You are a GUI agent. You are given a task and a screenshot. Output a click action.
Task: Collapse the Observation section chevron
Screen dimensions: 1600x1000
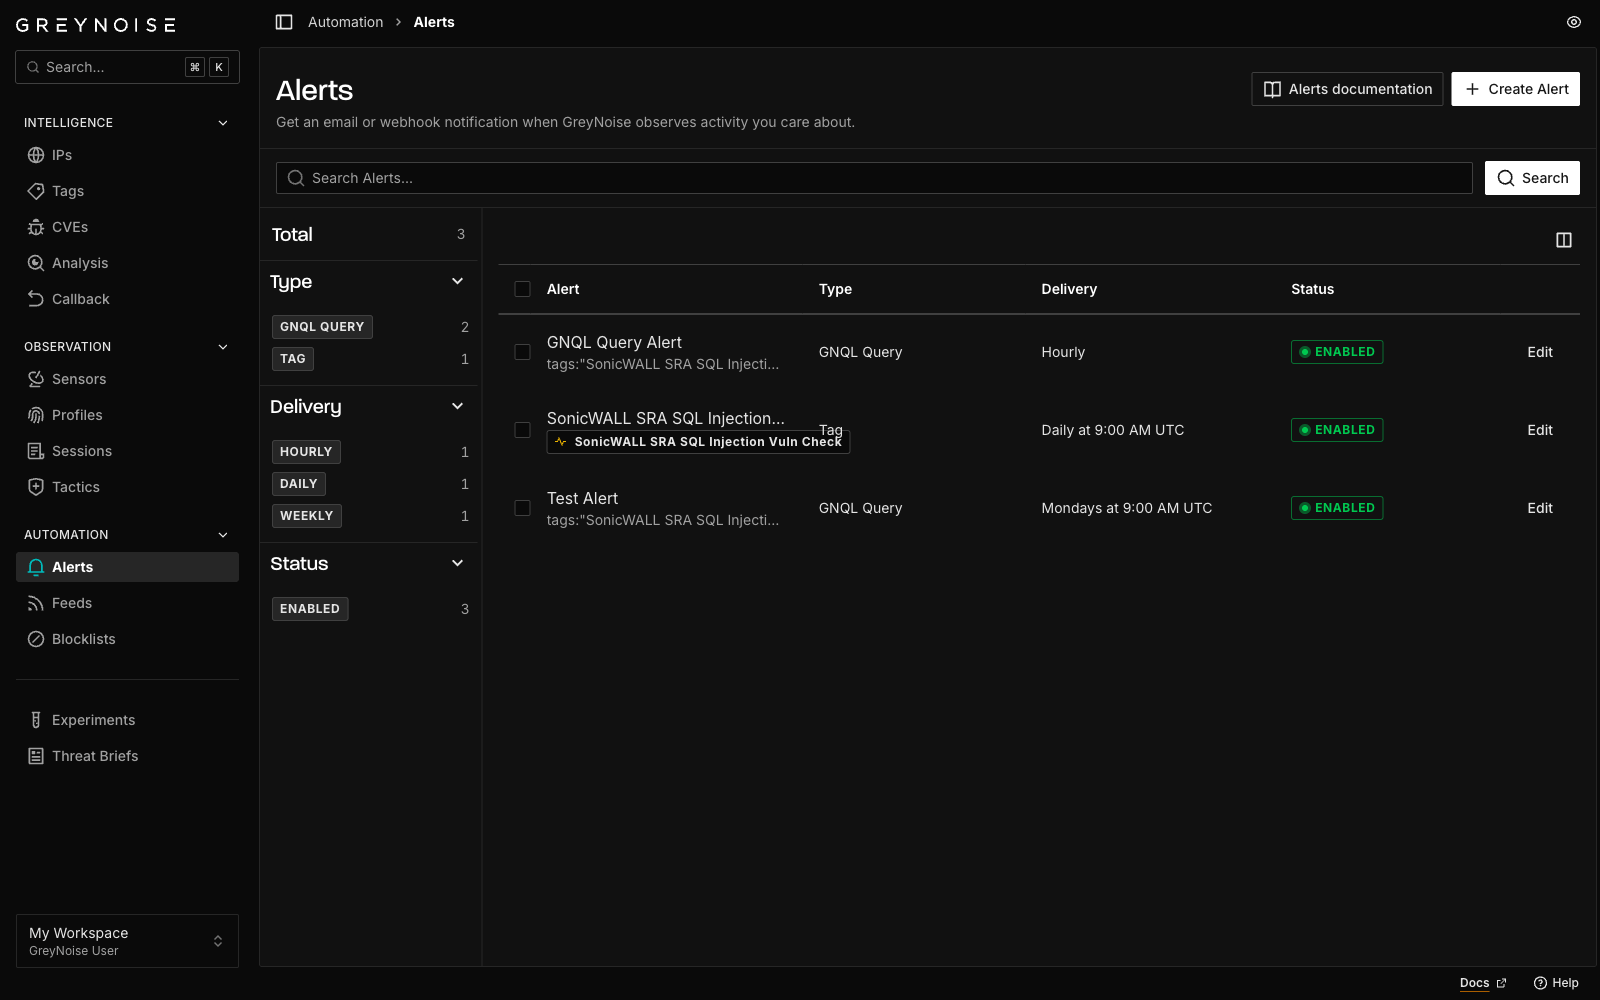click(x=223, y=347)
